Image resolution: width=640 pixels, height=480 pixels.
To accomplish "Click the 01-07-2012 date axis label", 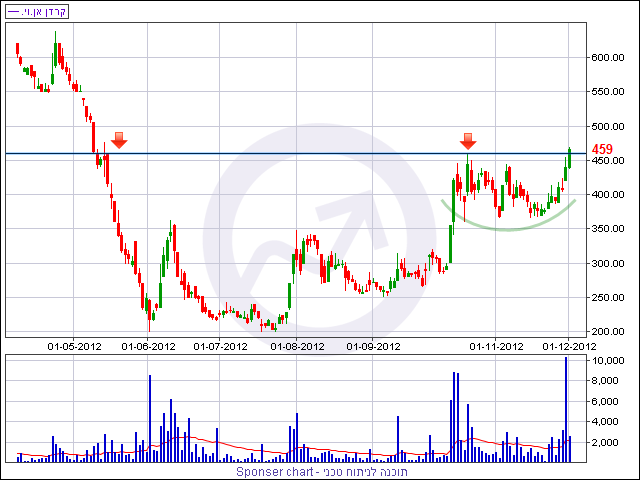I will (x=220, y=347).
